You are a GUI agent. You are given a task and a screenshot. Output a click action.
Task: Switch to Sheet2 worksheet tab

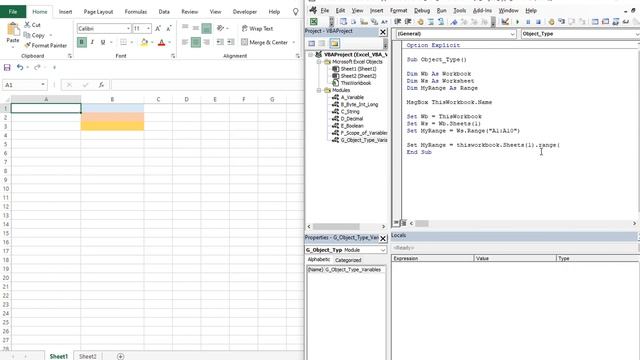[87, 356]
